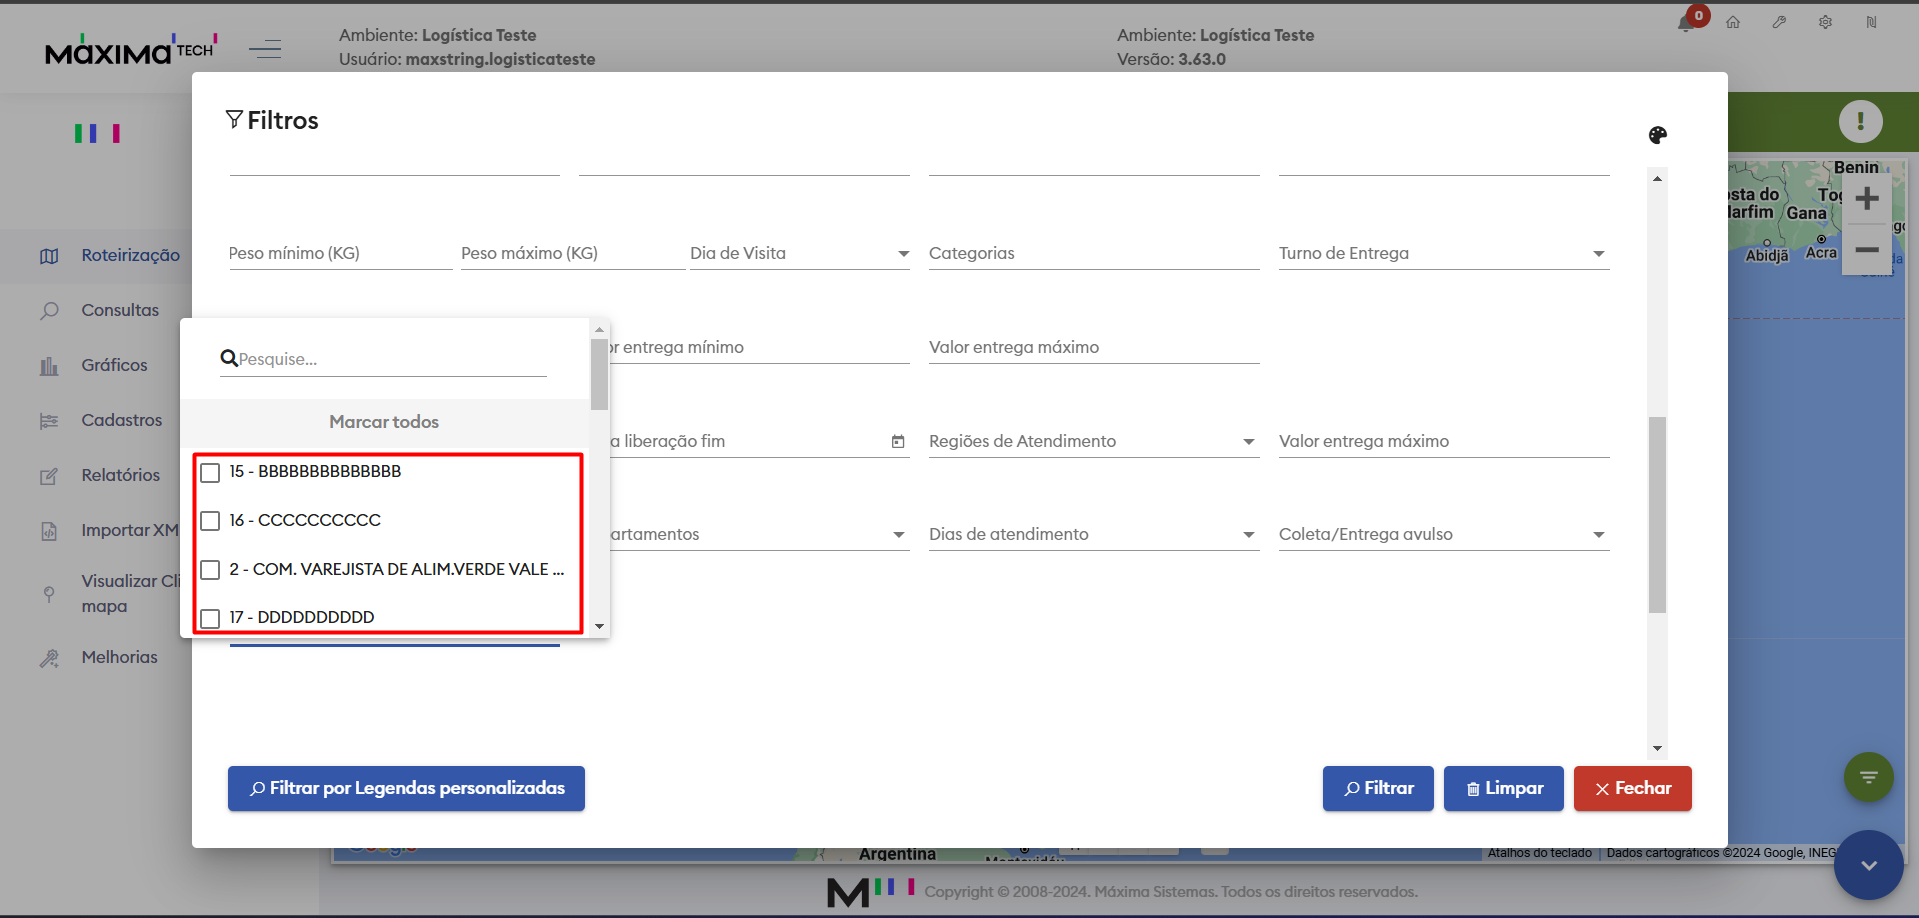Click the version text 3.63.0

coord(1202,60)
